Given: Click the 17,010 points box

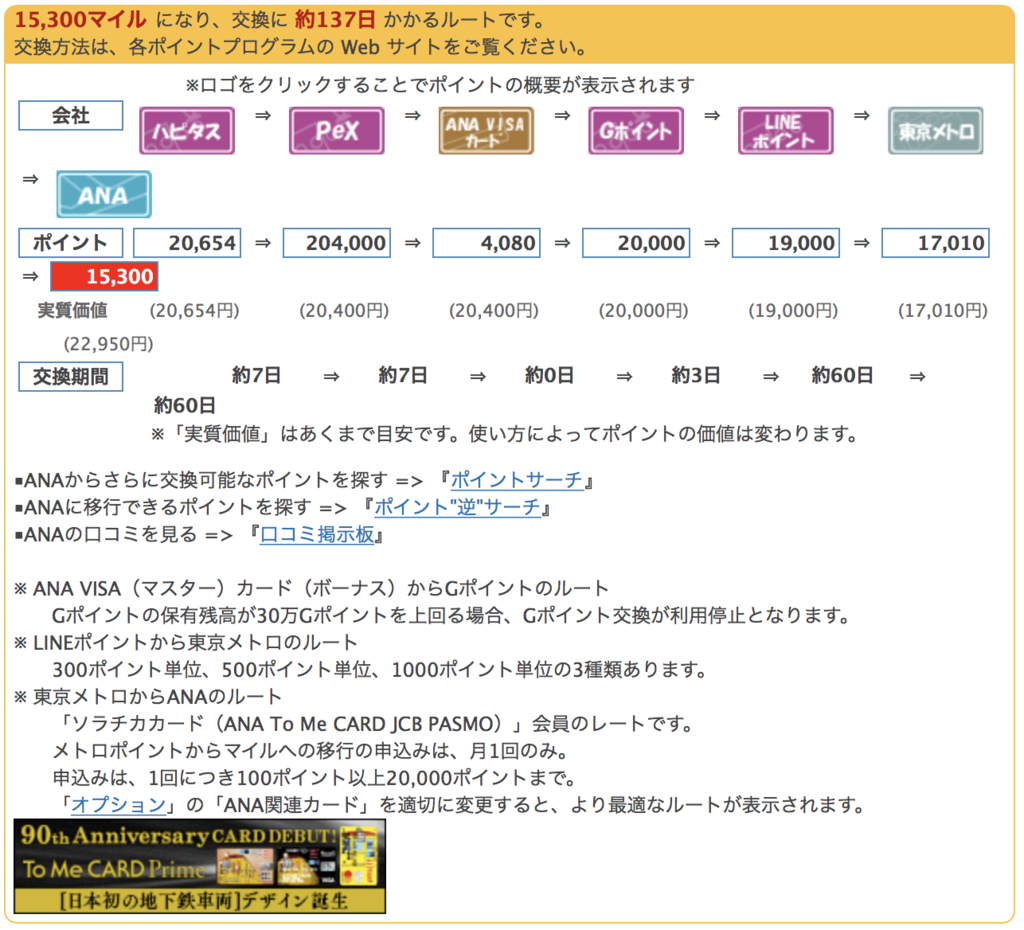Looking at the screenshot, I should pyautogui.click(x=935, y=243).
